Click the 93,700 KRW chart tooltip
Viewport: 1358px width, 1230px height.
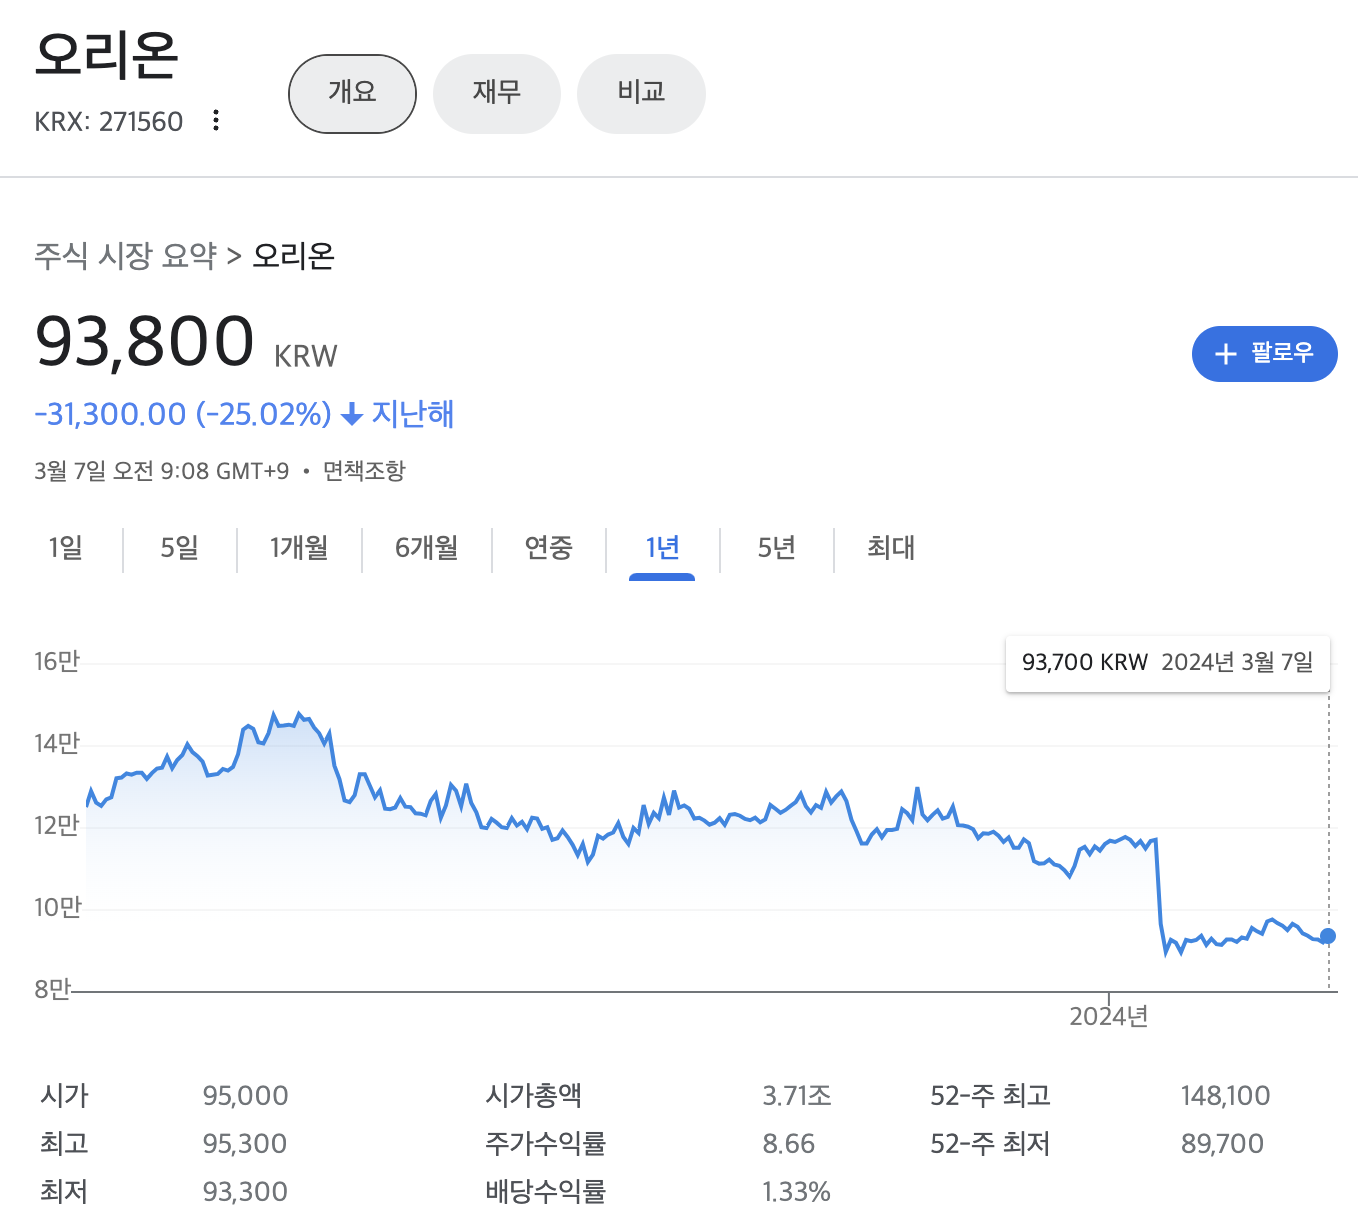point(1167,663)
